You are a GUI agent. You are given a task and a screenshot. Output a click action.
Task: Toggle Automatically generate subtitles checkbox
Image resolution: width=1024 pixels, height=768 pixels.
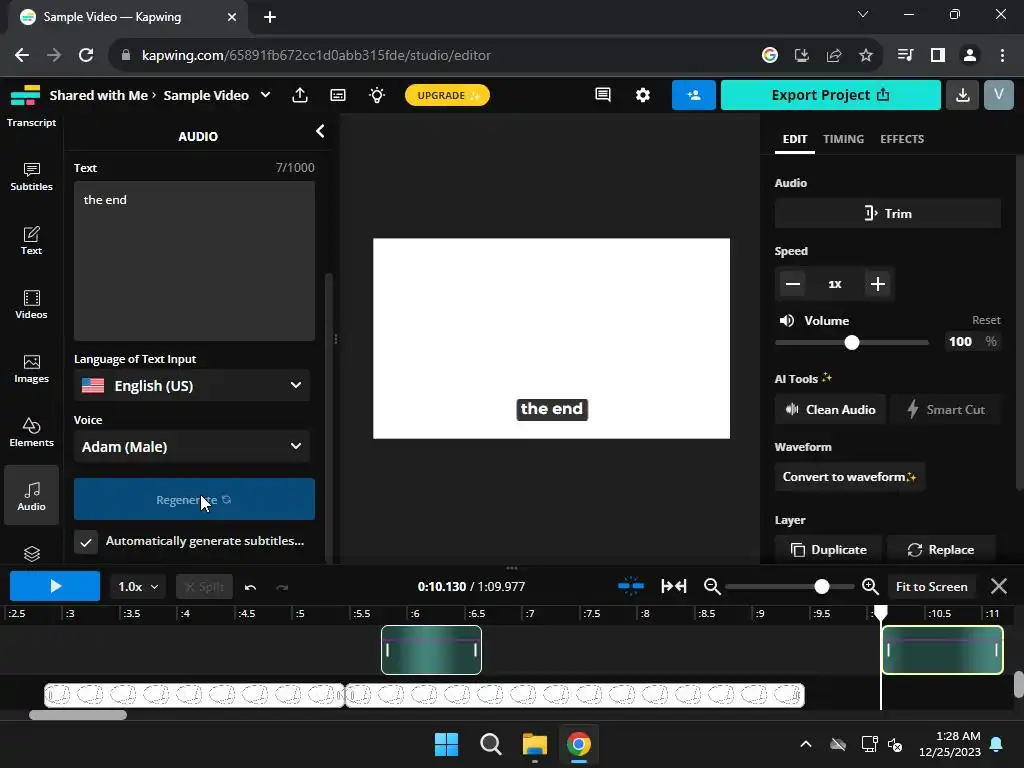[86, 542]
